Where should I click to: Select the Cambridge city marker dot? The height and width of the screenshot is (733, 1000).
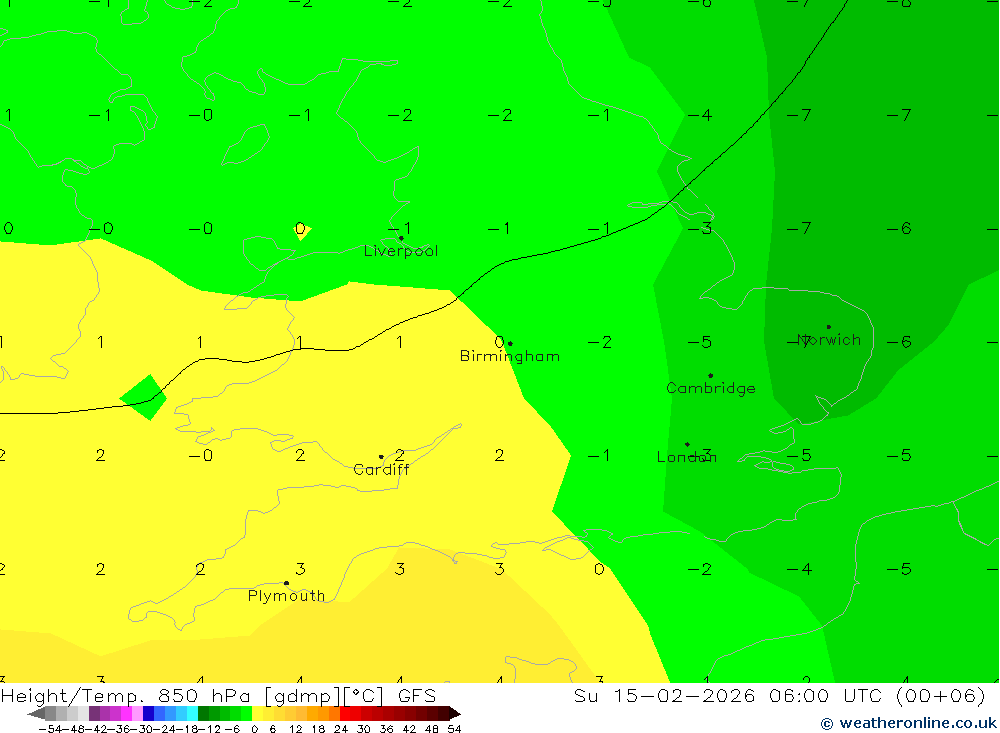pos(710,376)
